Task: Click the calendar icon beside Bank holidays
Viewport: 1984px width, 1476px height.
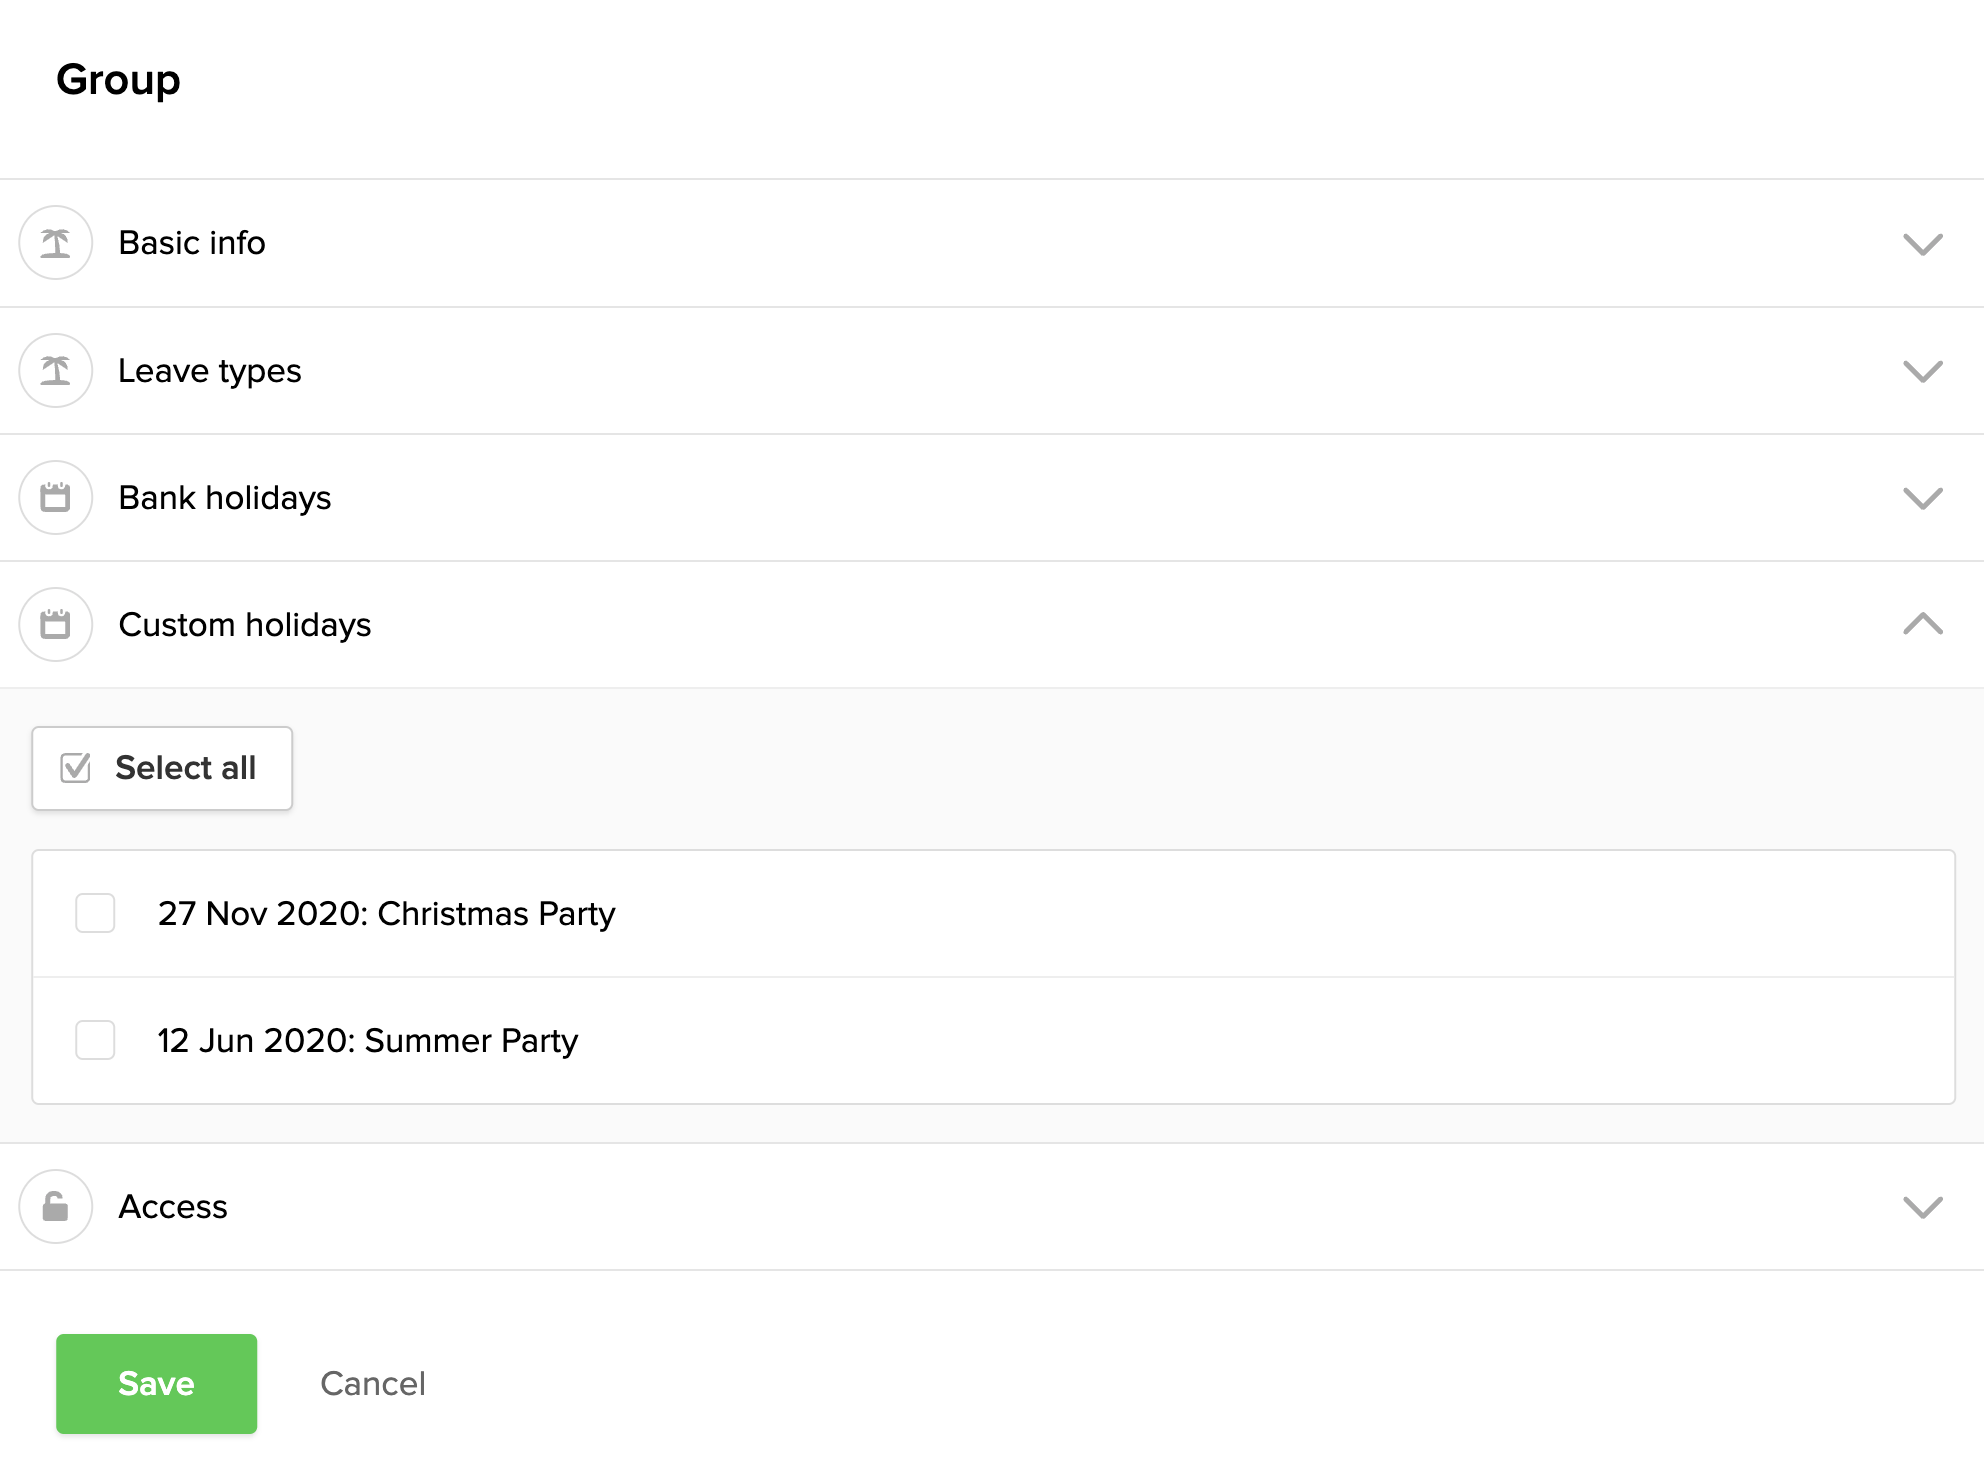Action: [x=56, y=498]
